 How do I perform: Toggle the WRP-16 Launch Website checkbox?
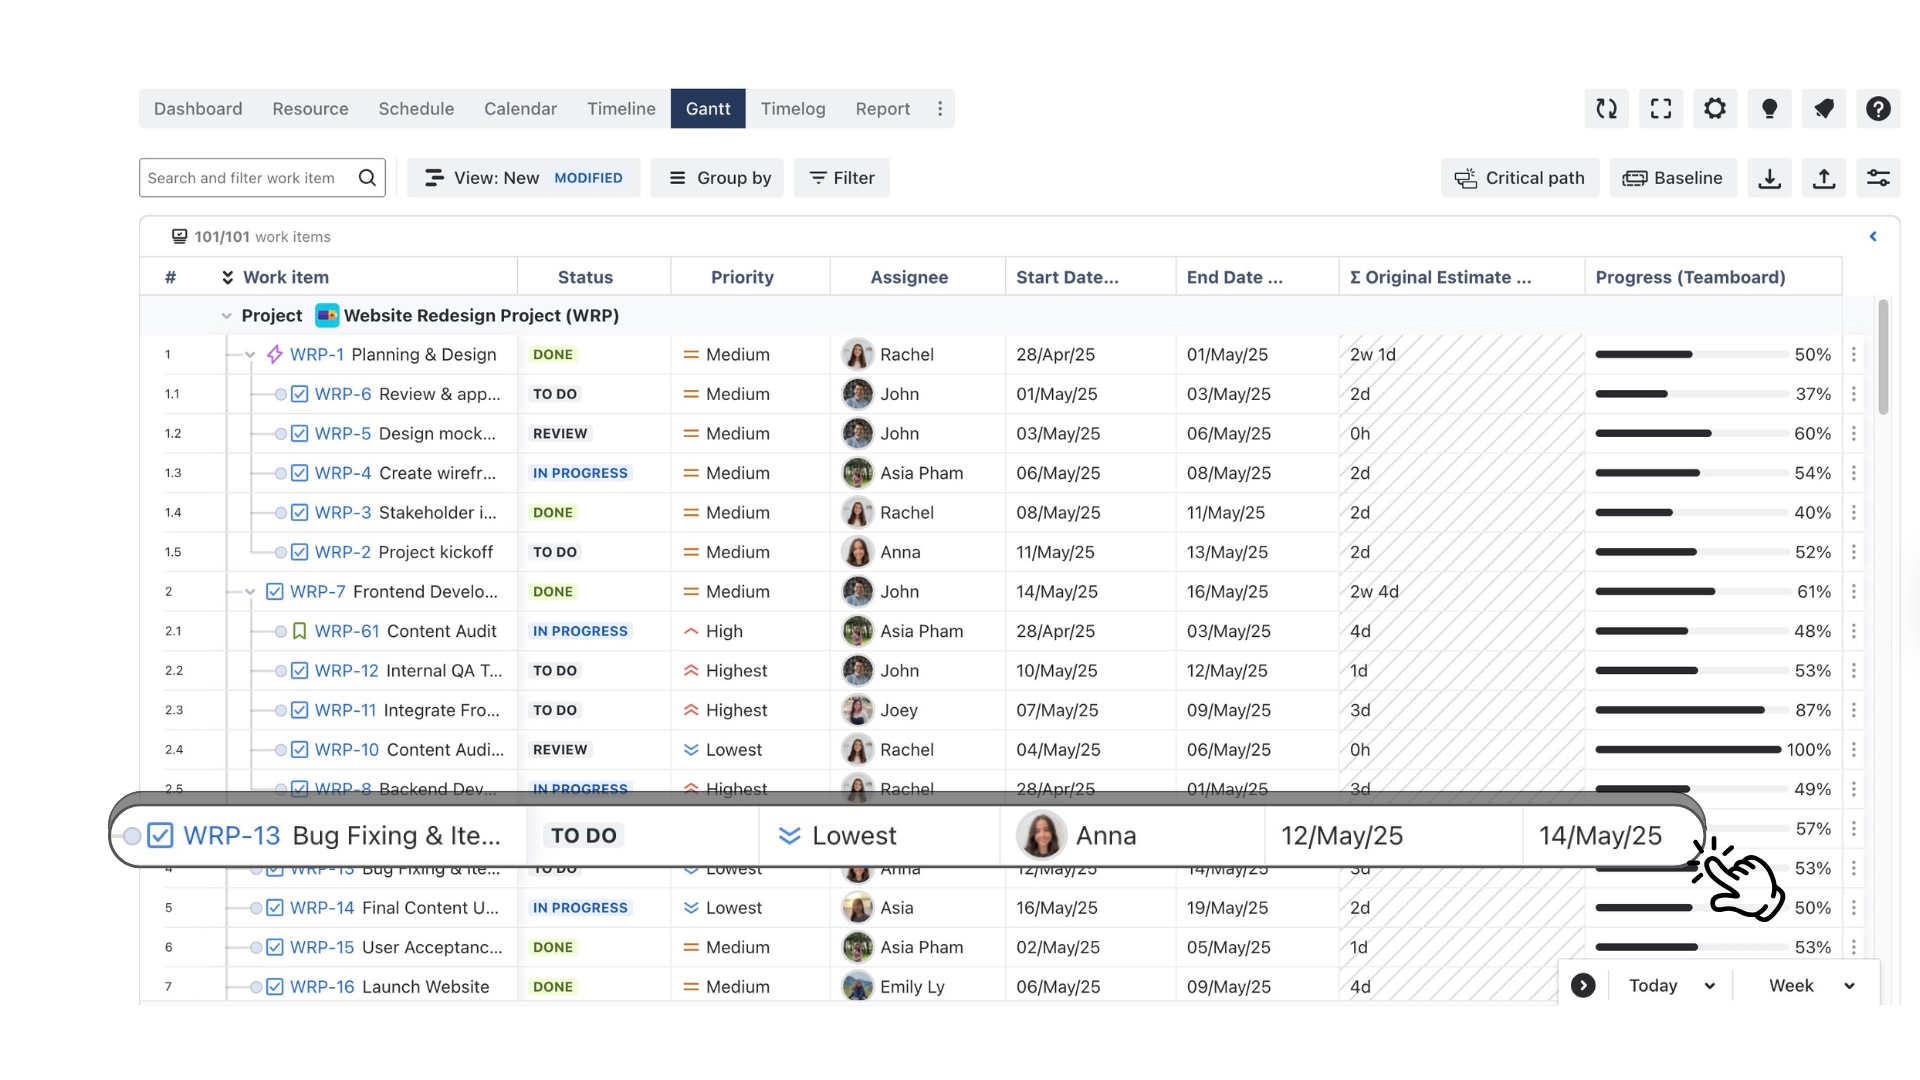tap(274, 987)
